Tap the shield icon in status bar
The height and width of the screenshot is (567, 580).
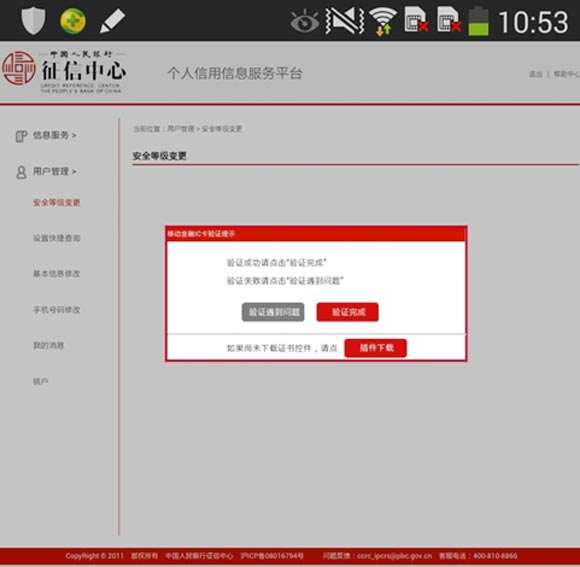point(33,21)
